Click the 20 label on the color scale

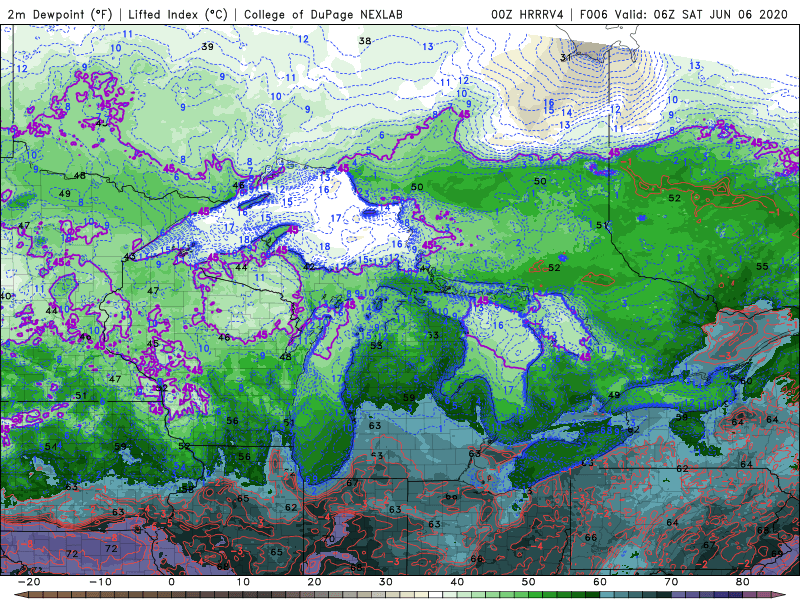point(314,582)
